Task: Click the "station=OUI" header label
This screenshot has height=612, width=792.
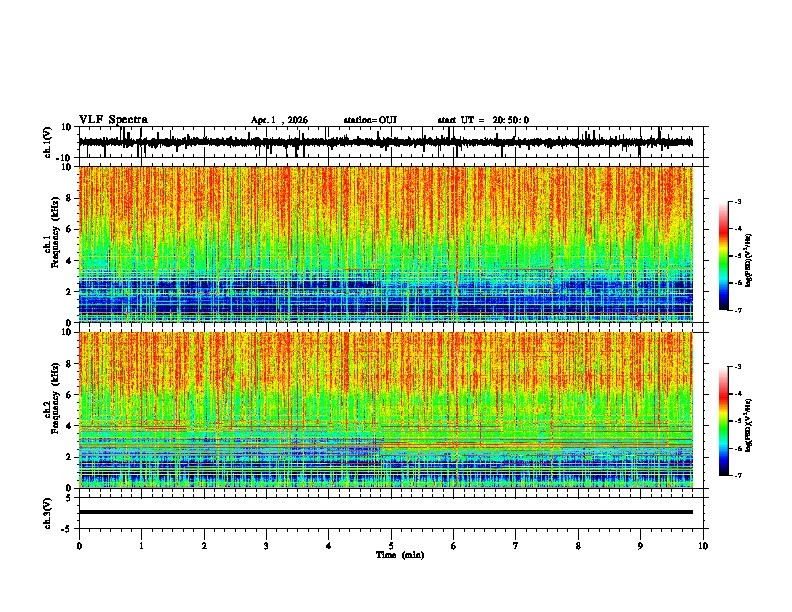Action: [x=370, y=120]
